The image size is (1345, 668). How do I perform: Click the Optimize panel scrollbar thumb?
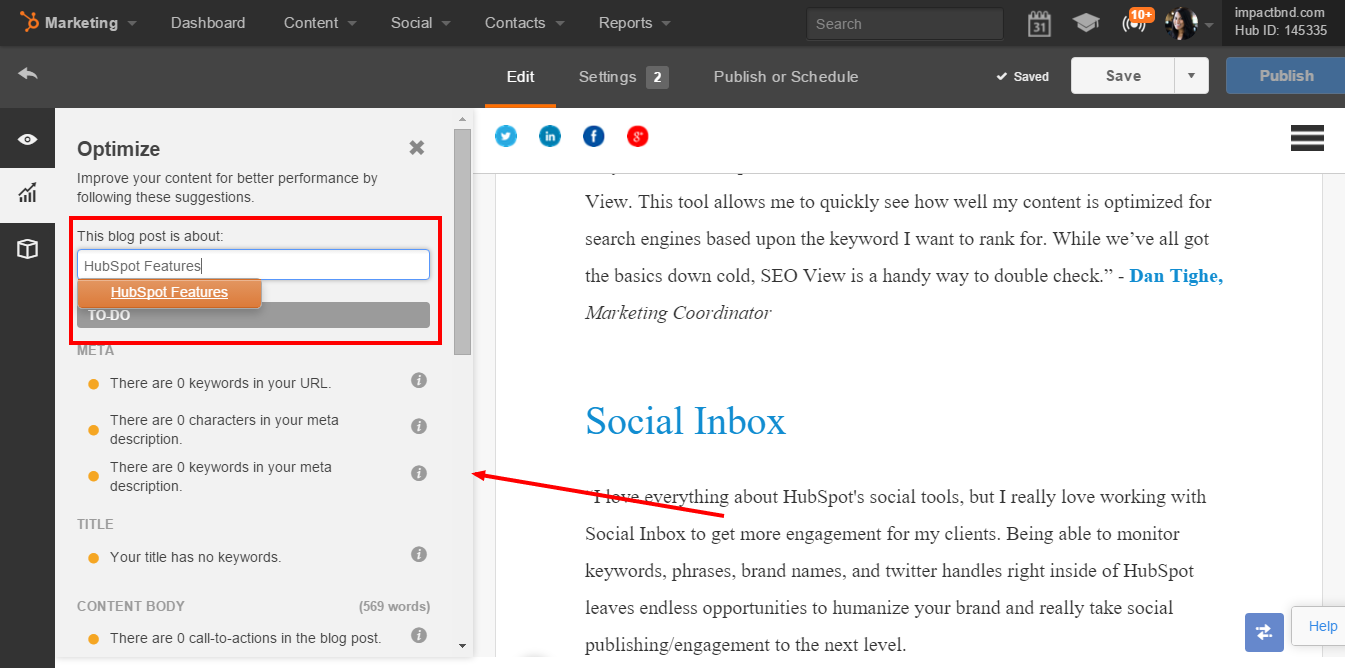462,241
